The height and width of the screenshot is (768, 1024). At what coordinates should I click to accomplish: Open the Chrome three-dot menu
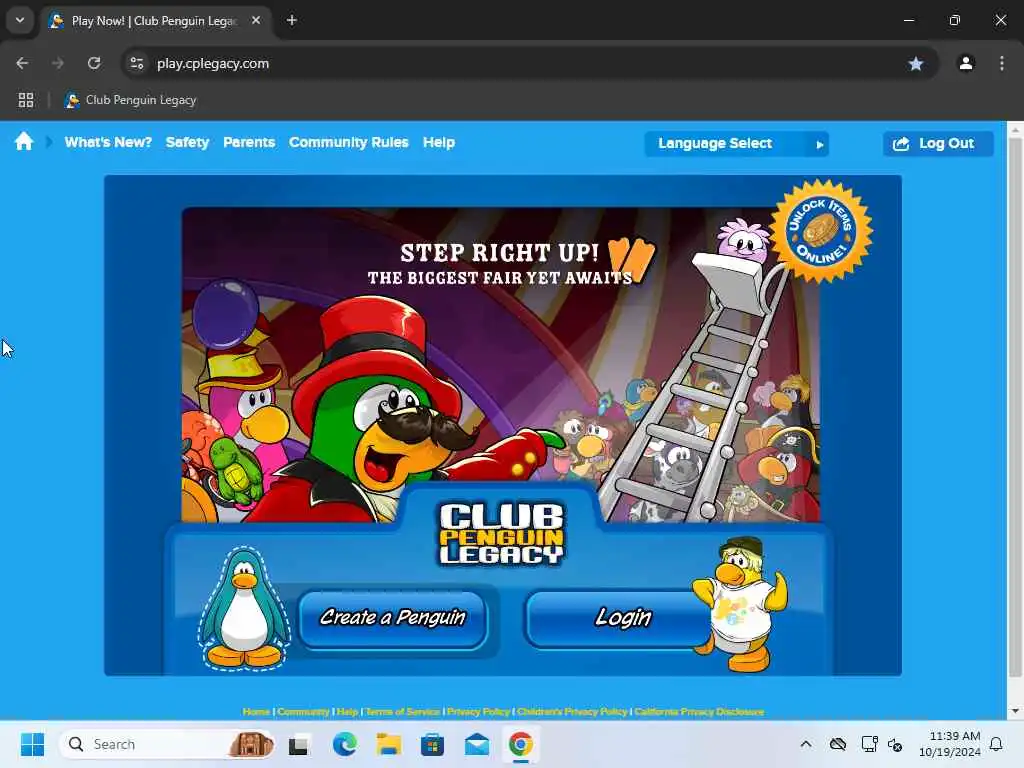click(1002, 63)
